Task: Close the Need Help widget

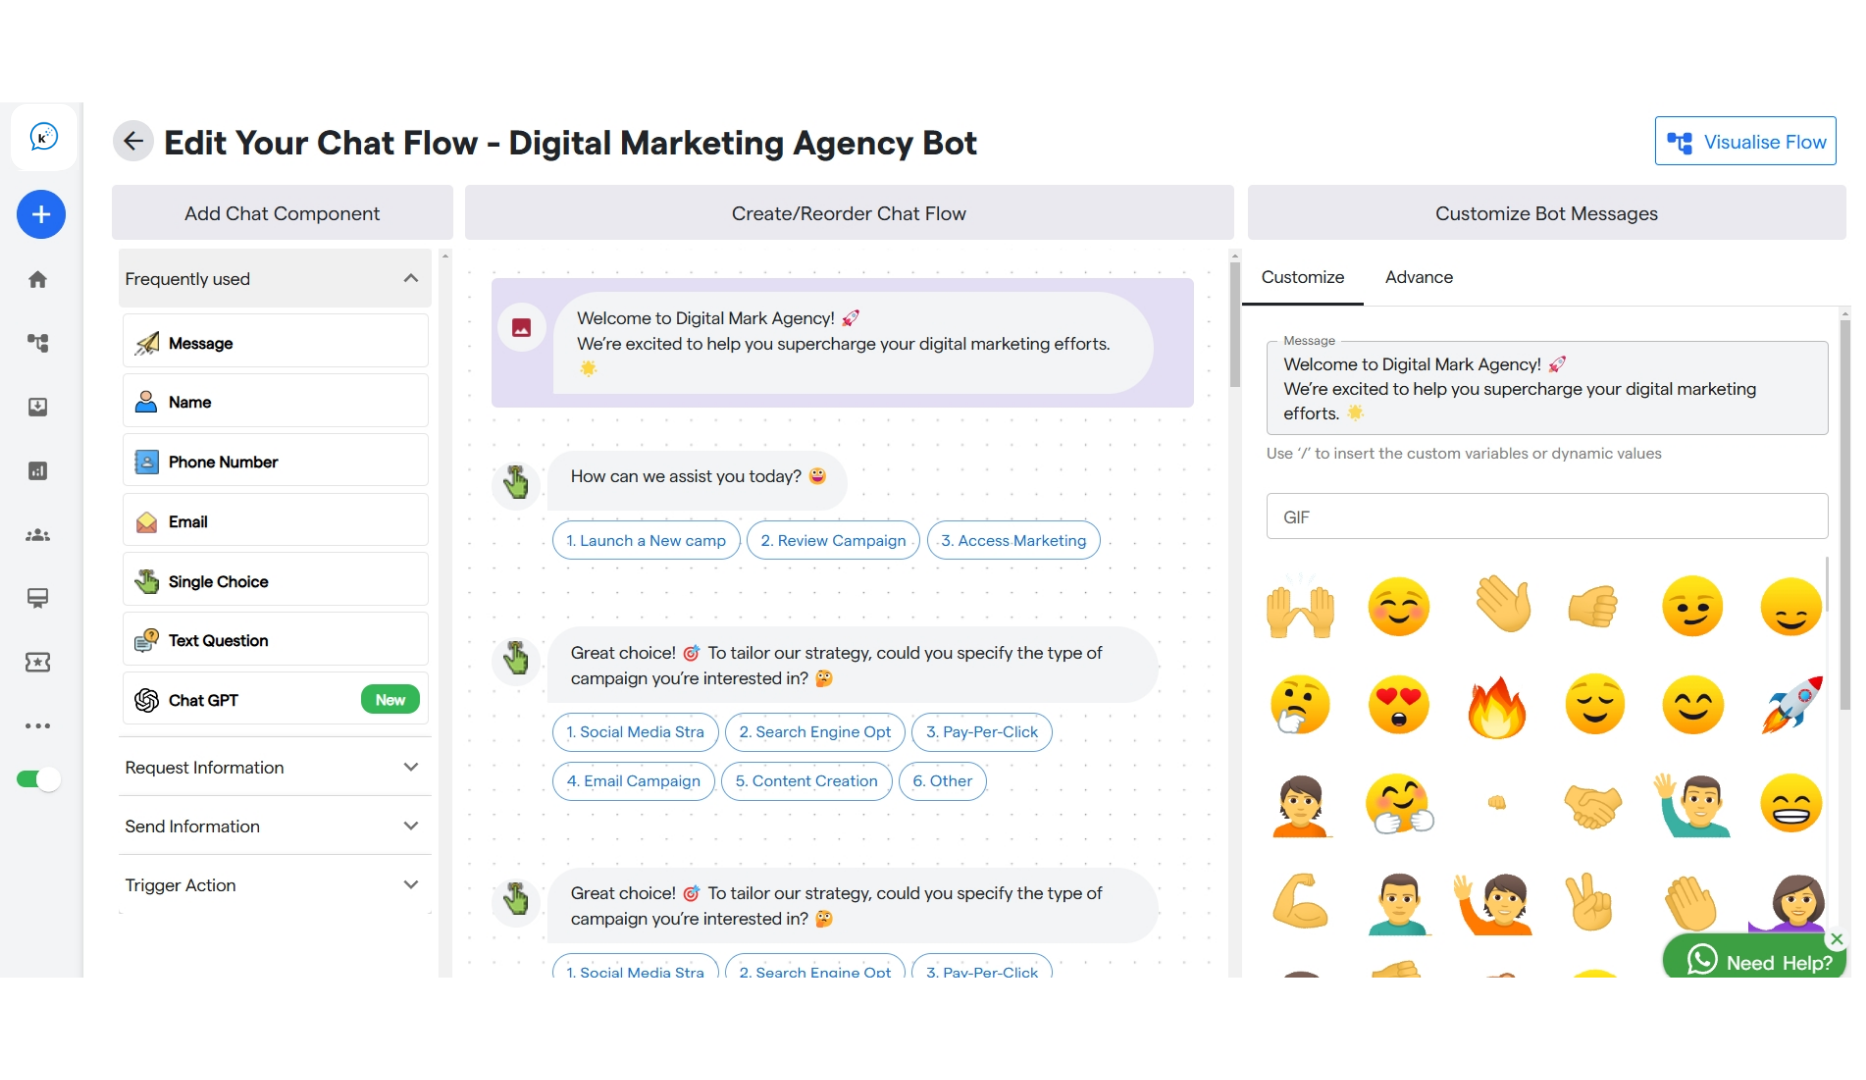Action: point(1837,939)
